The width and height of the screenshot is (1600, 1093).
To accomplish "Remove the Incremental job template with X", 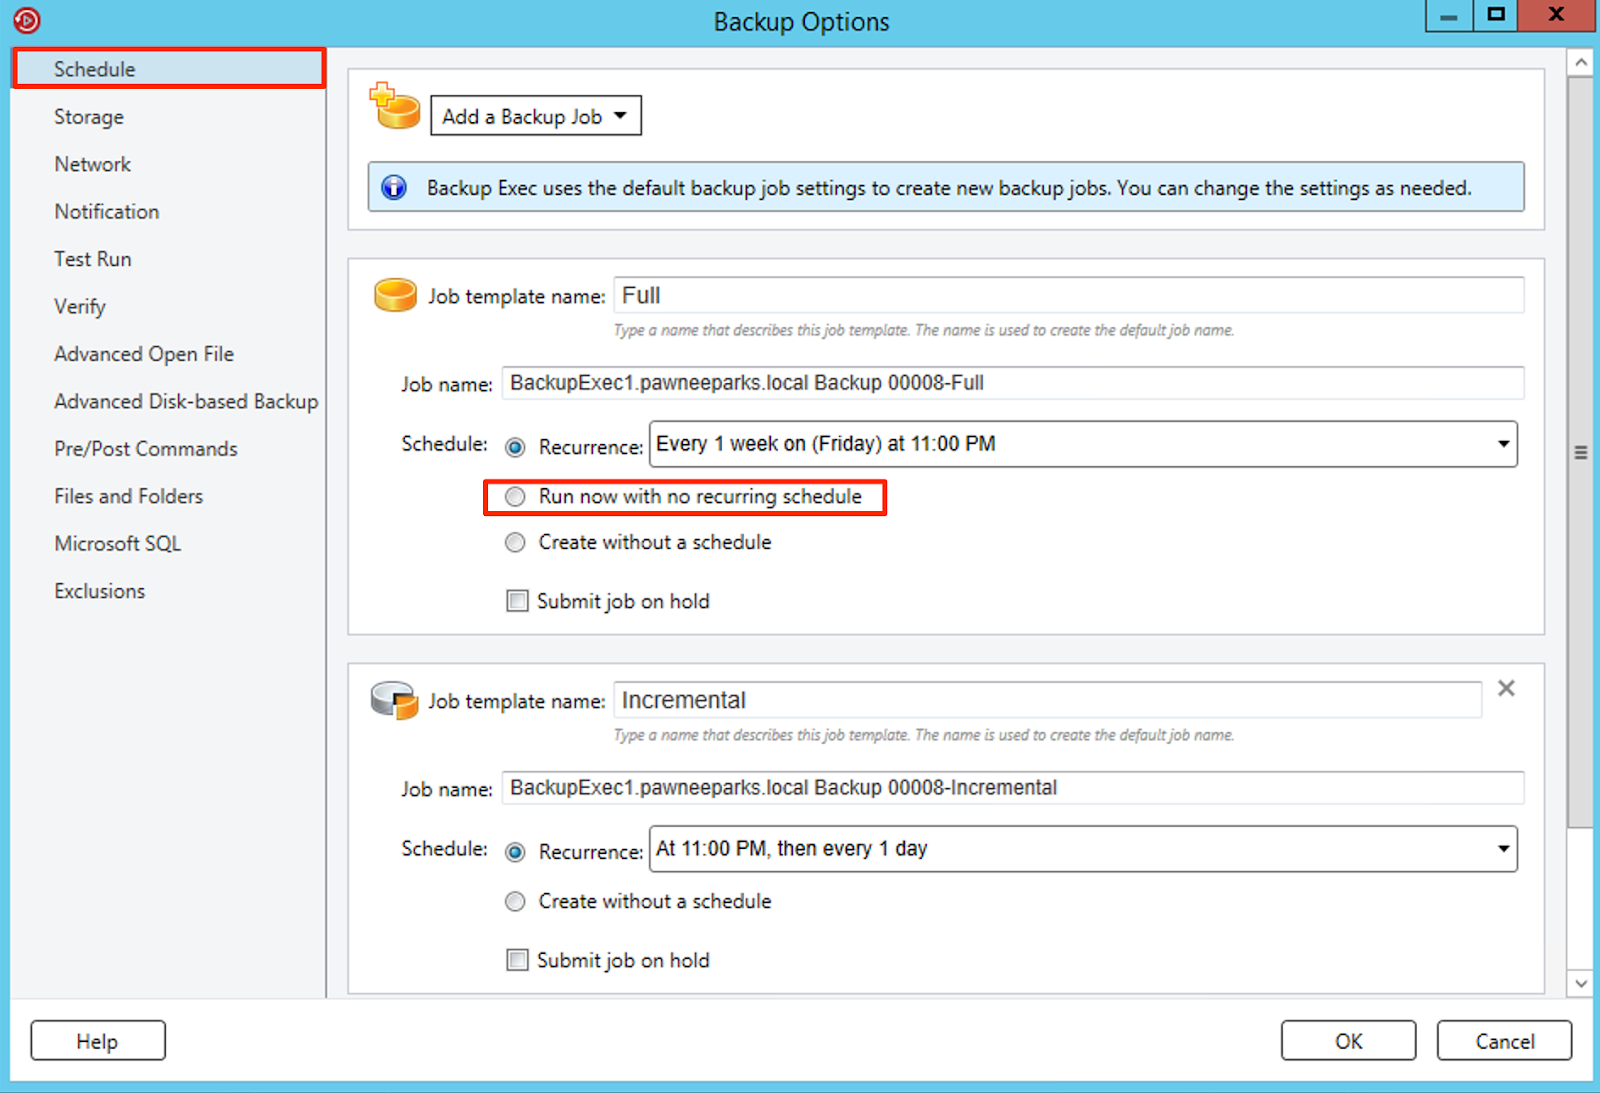I will (1506, 688).
